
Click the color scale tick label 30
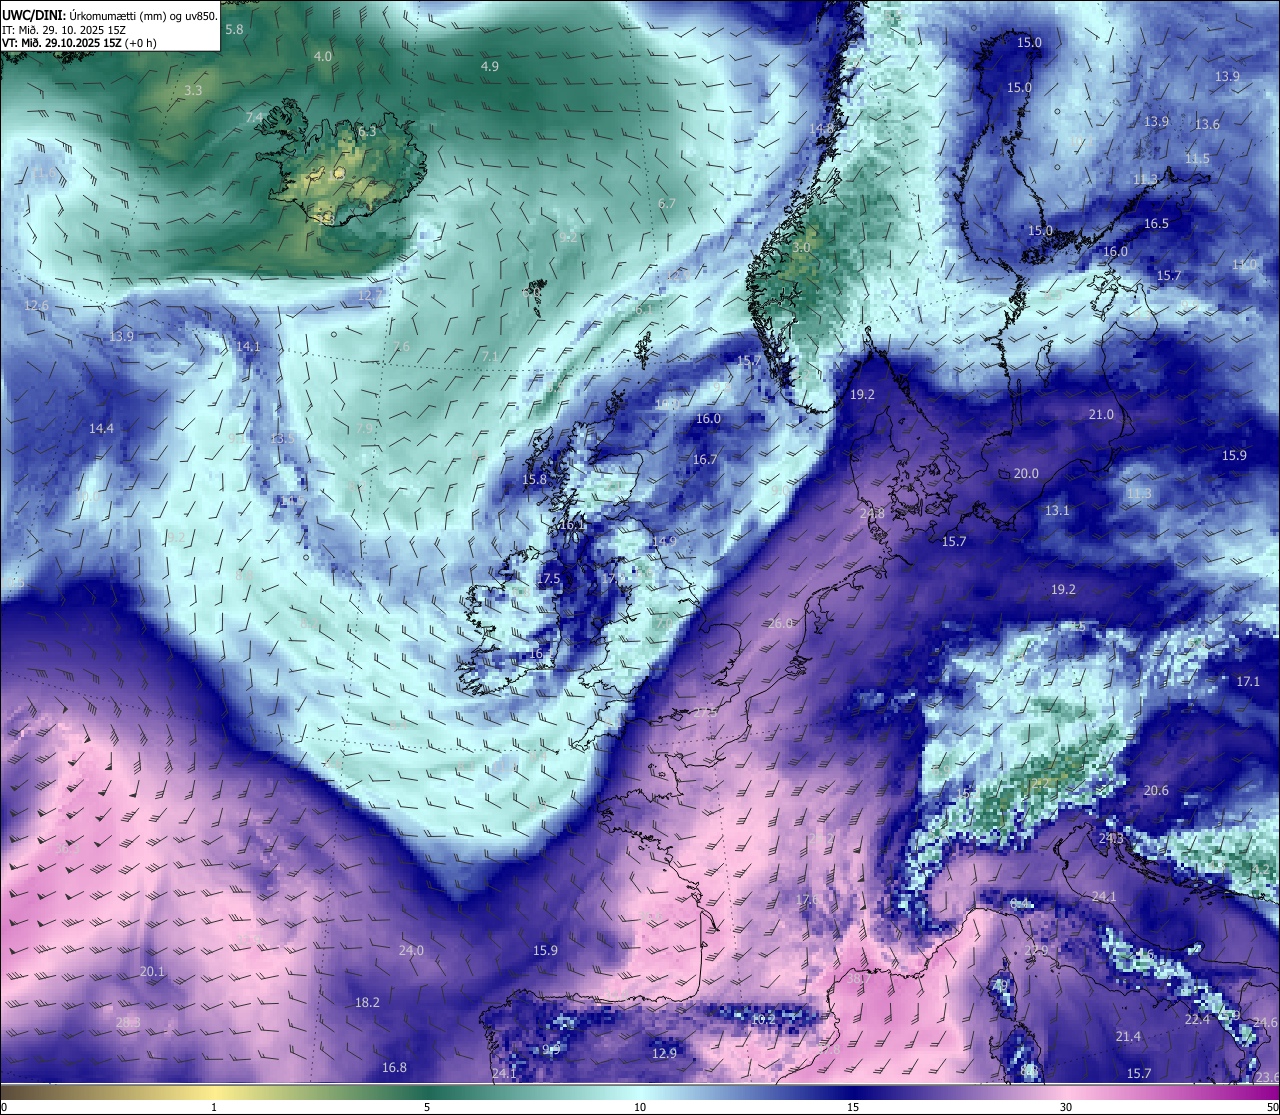[x=1066, y=1107]
